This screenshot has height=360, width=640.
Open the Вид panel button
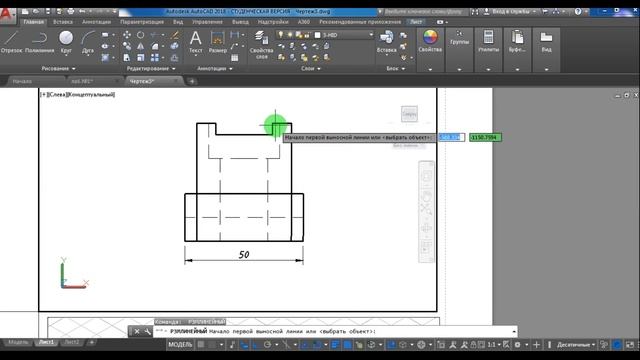[546, 42]
